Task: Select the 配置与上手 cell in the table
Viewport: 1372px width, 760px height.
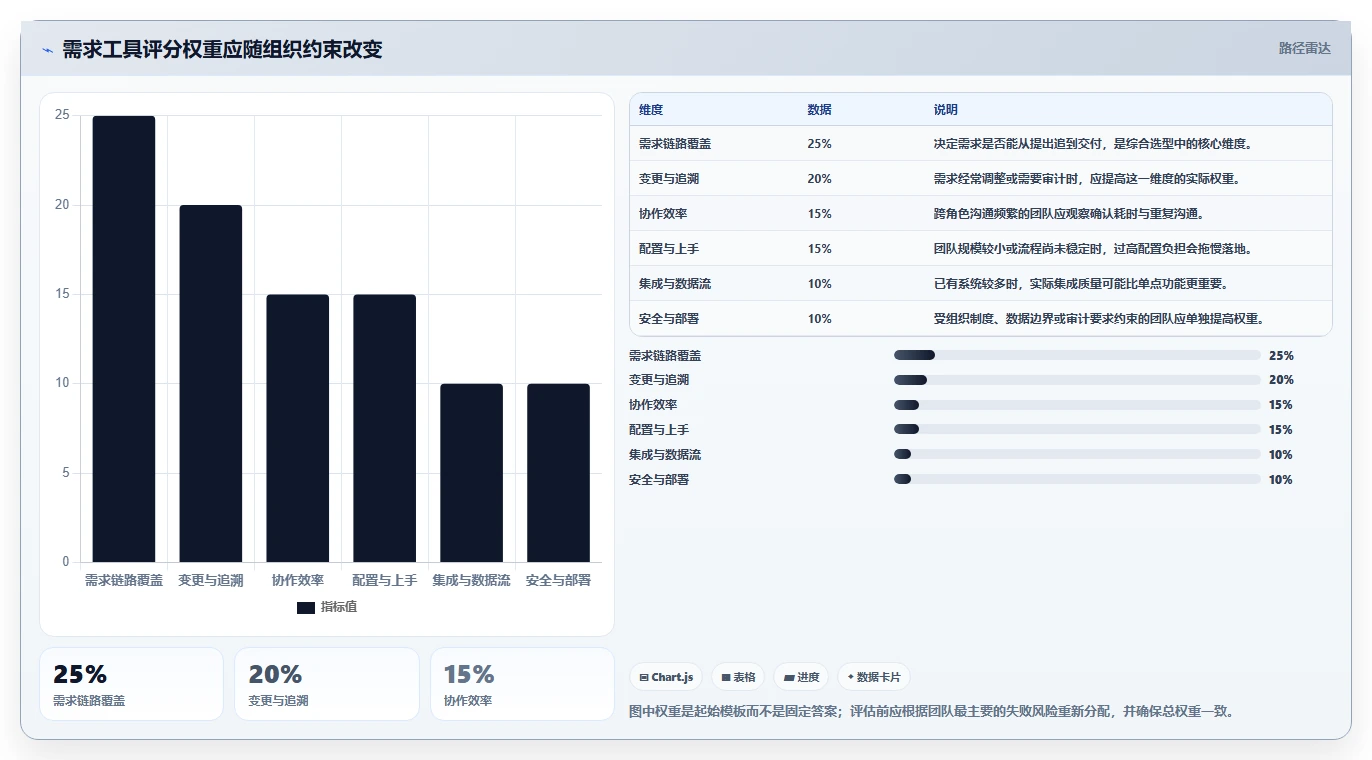Action: (x=669, y=249)
